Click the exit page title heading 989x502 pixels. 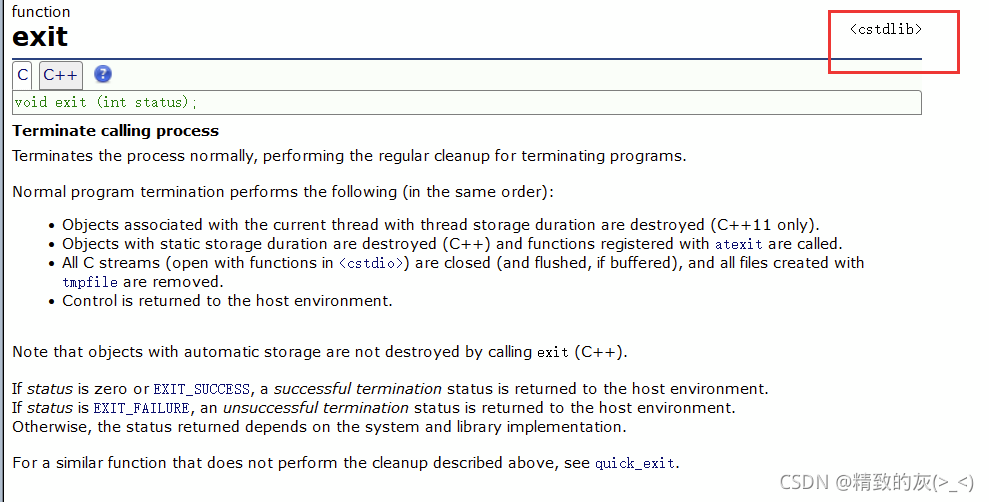[x=40, y=37]
